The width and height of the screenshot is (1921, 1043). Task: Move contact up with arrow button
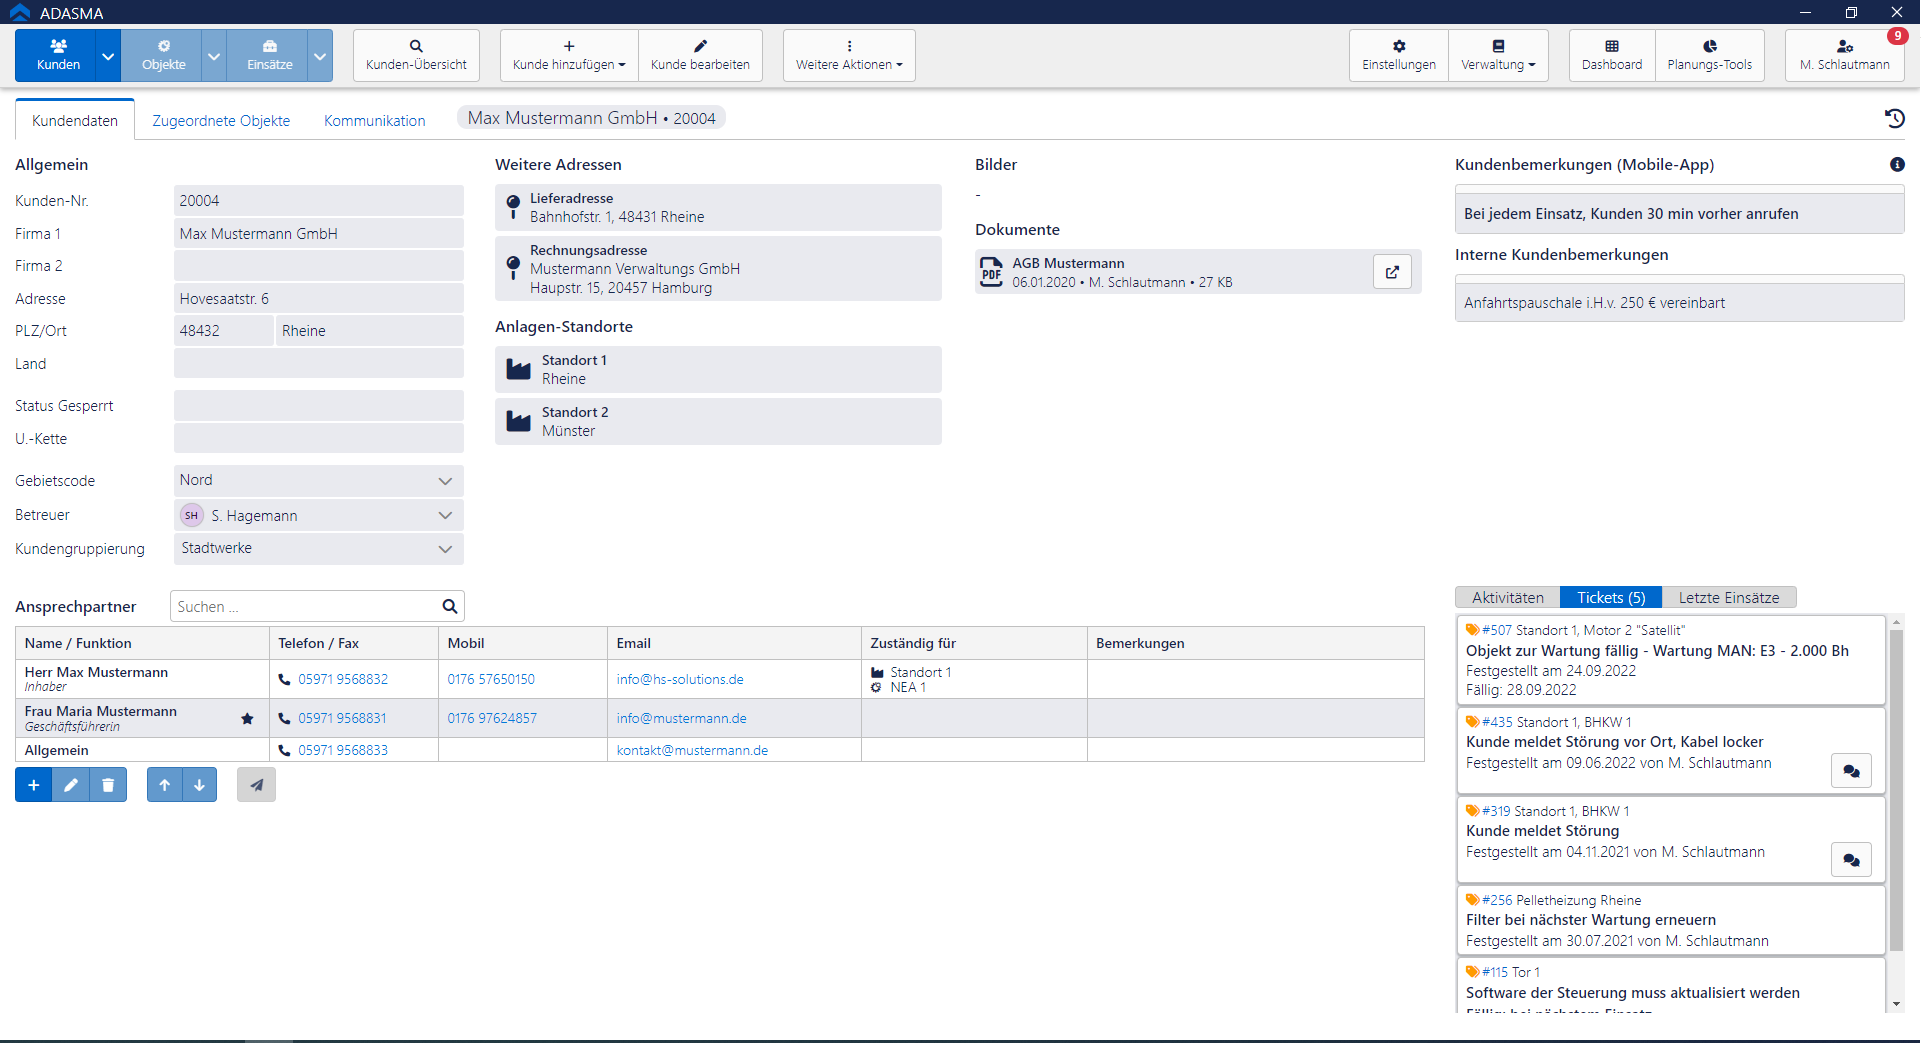(x=164, y=785)
